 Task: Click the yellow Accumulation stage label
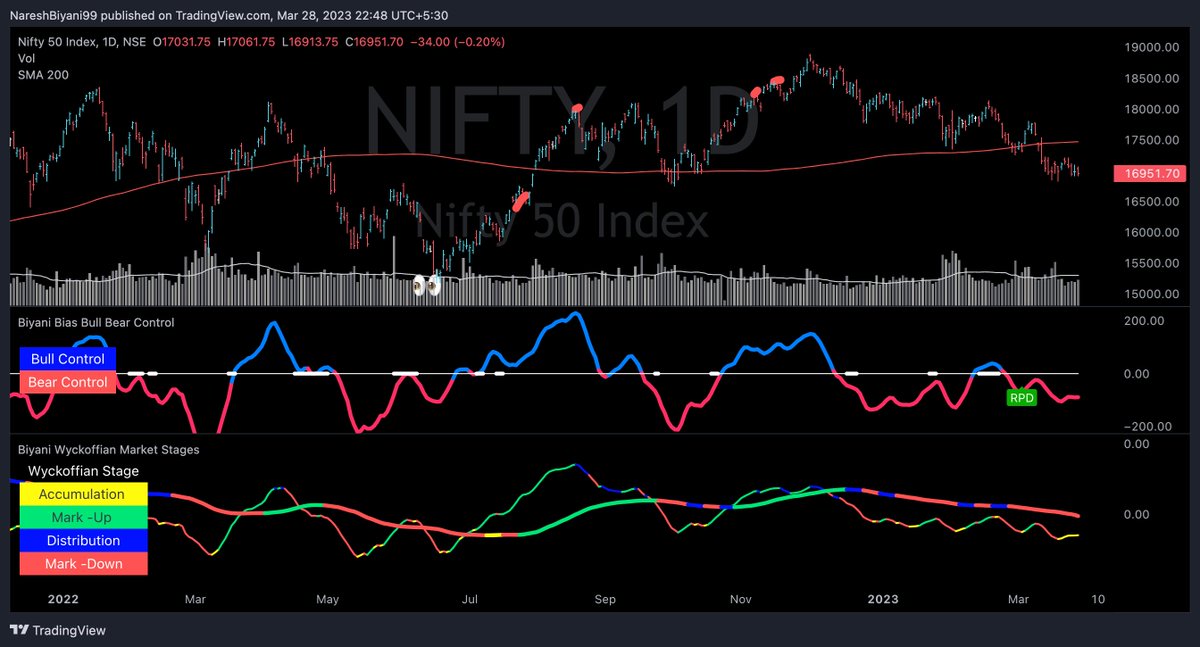83,494
